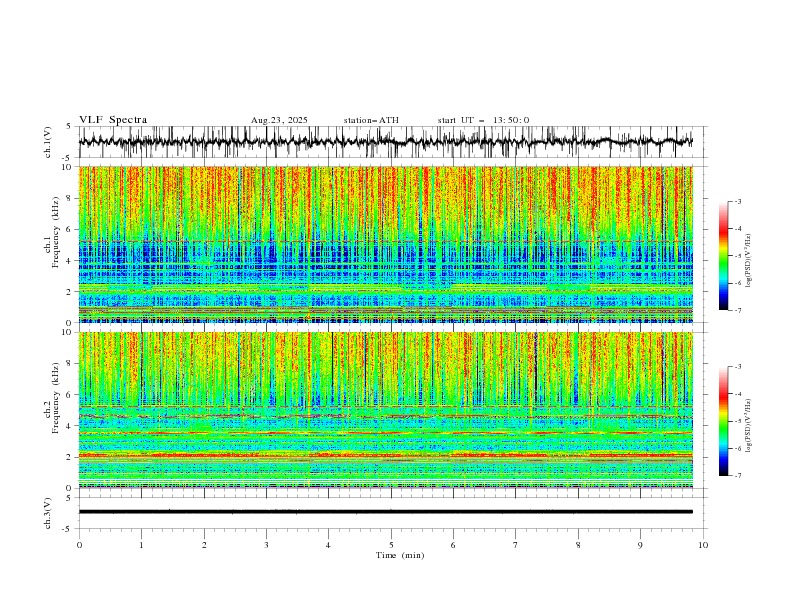Image resolution: width=792 pixels, height=612 pixels.
Task: Click the red 2 kHz band in ch.2 spectrogram
Action: pos(385,455)
